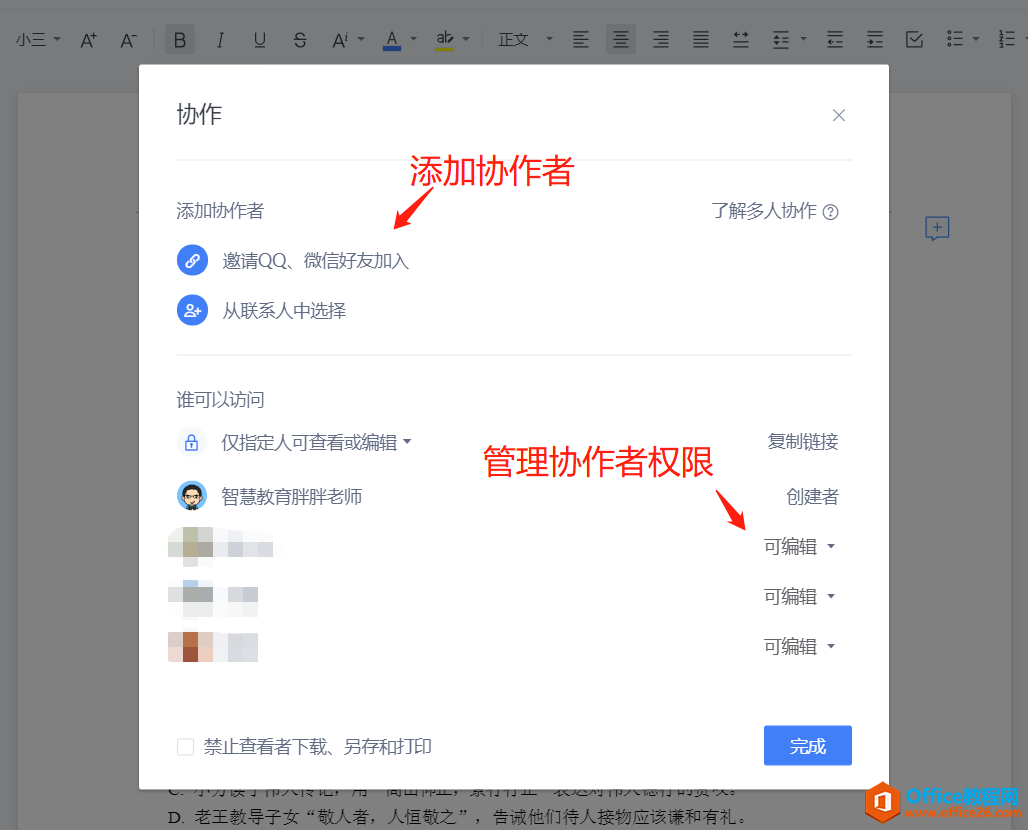Open the 正文 paragraph style dropdown
The image size is (1028, 830).
coord(525,40)
